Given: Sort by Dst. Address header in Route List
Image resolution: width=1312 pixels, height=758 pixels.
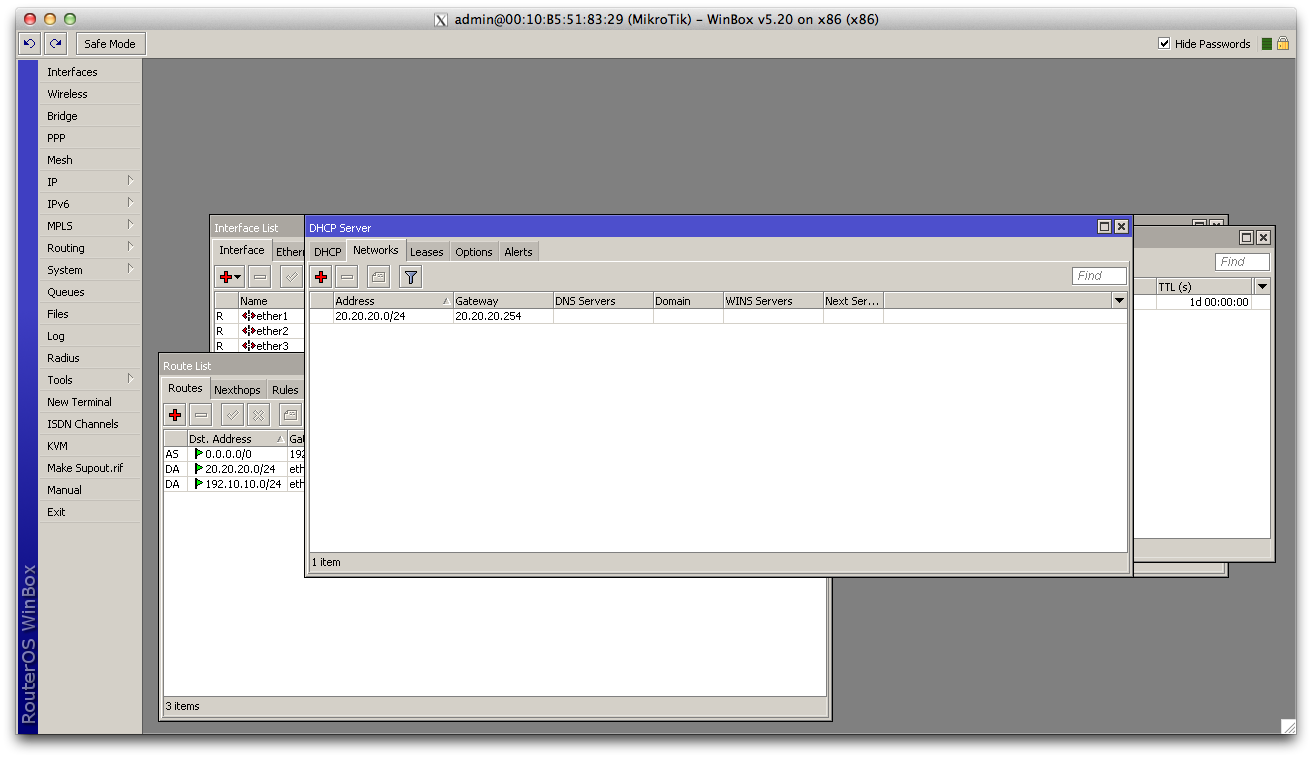Looking at the screenshot, I should pyautogui.click(x=236, y=439).
